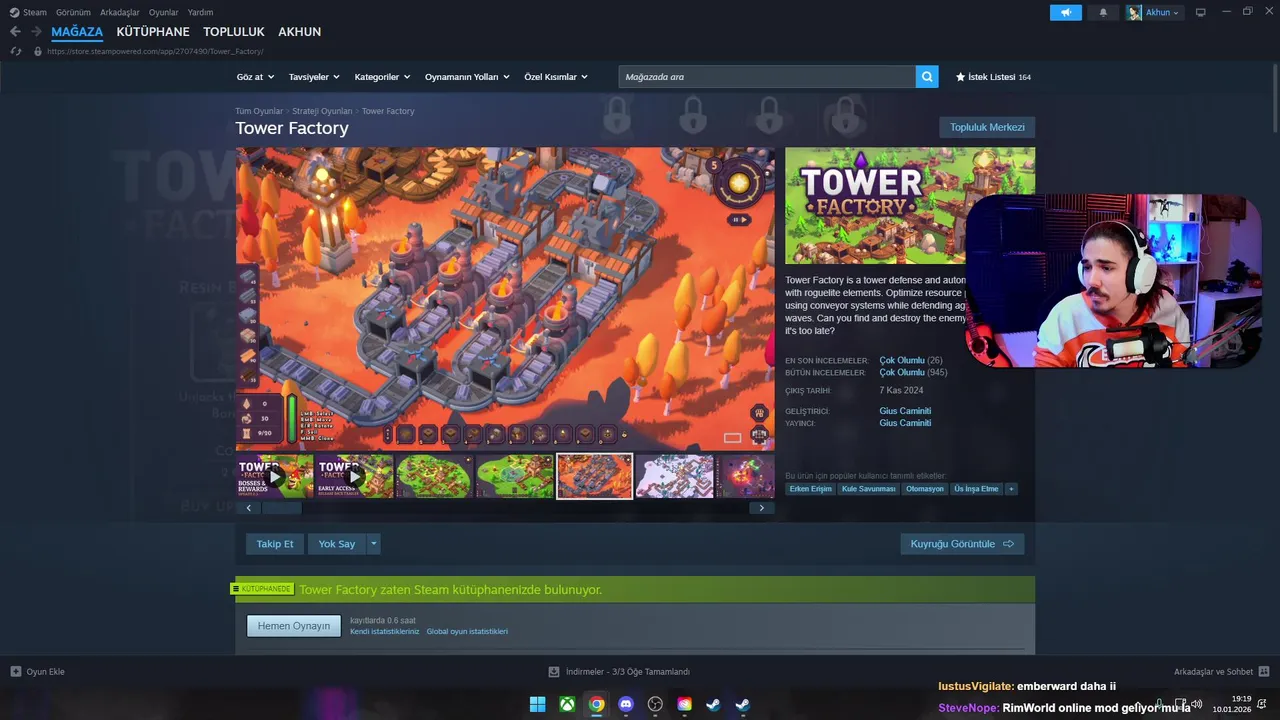The height and width of the screenshot is (720, 1280).
Task: Open the Çok Olumlu recent reviews link
Action: [902, 360]
